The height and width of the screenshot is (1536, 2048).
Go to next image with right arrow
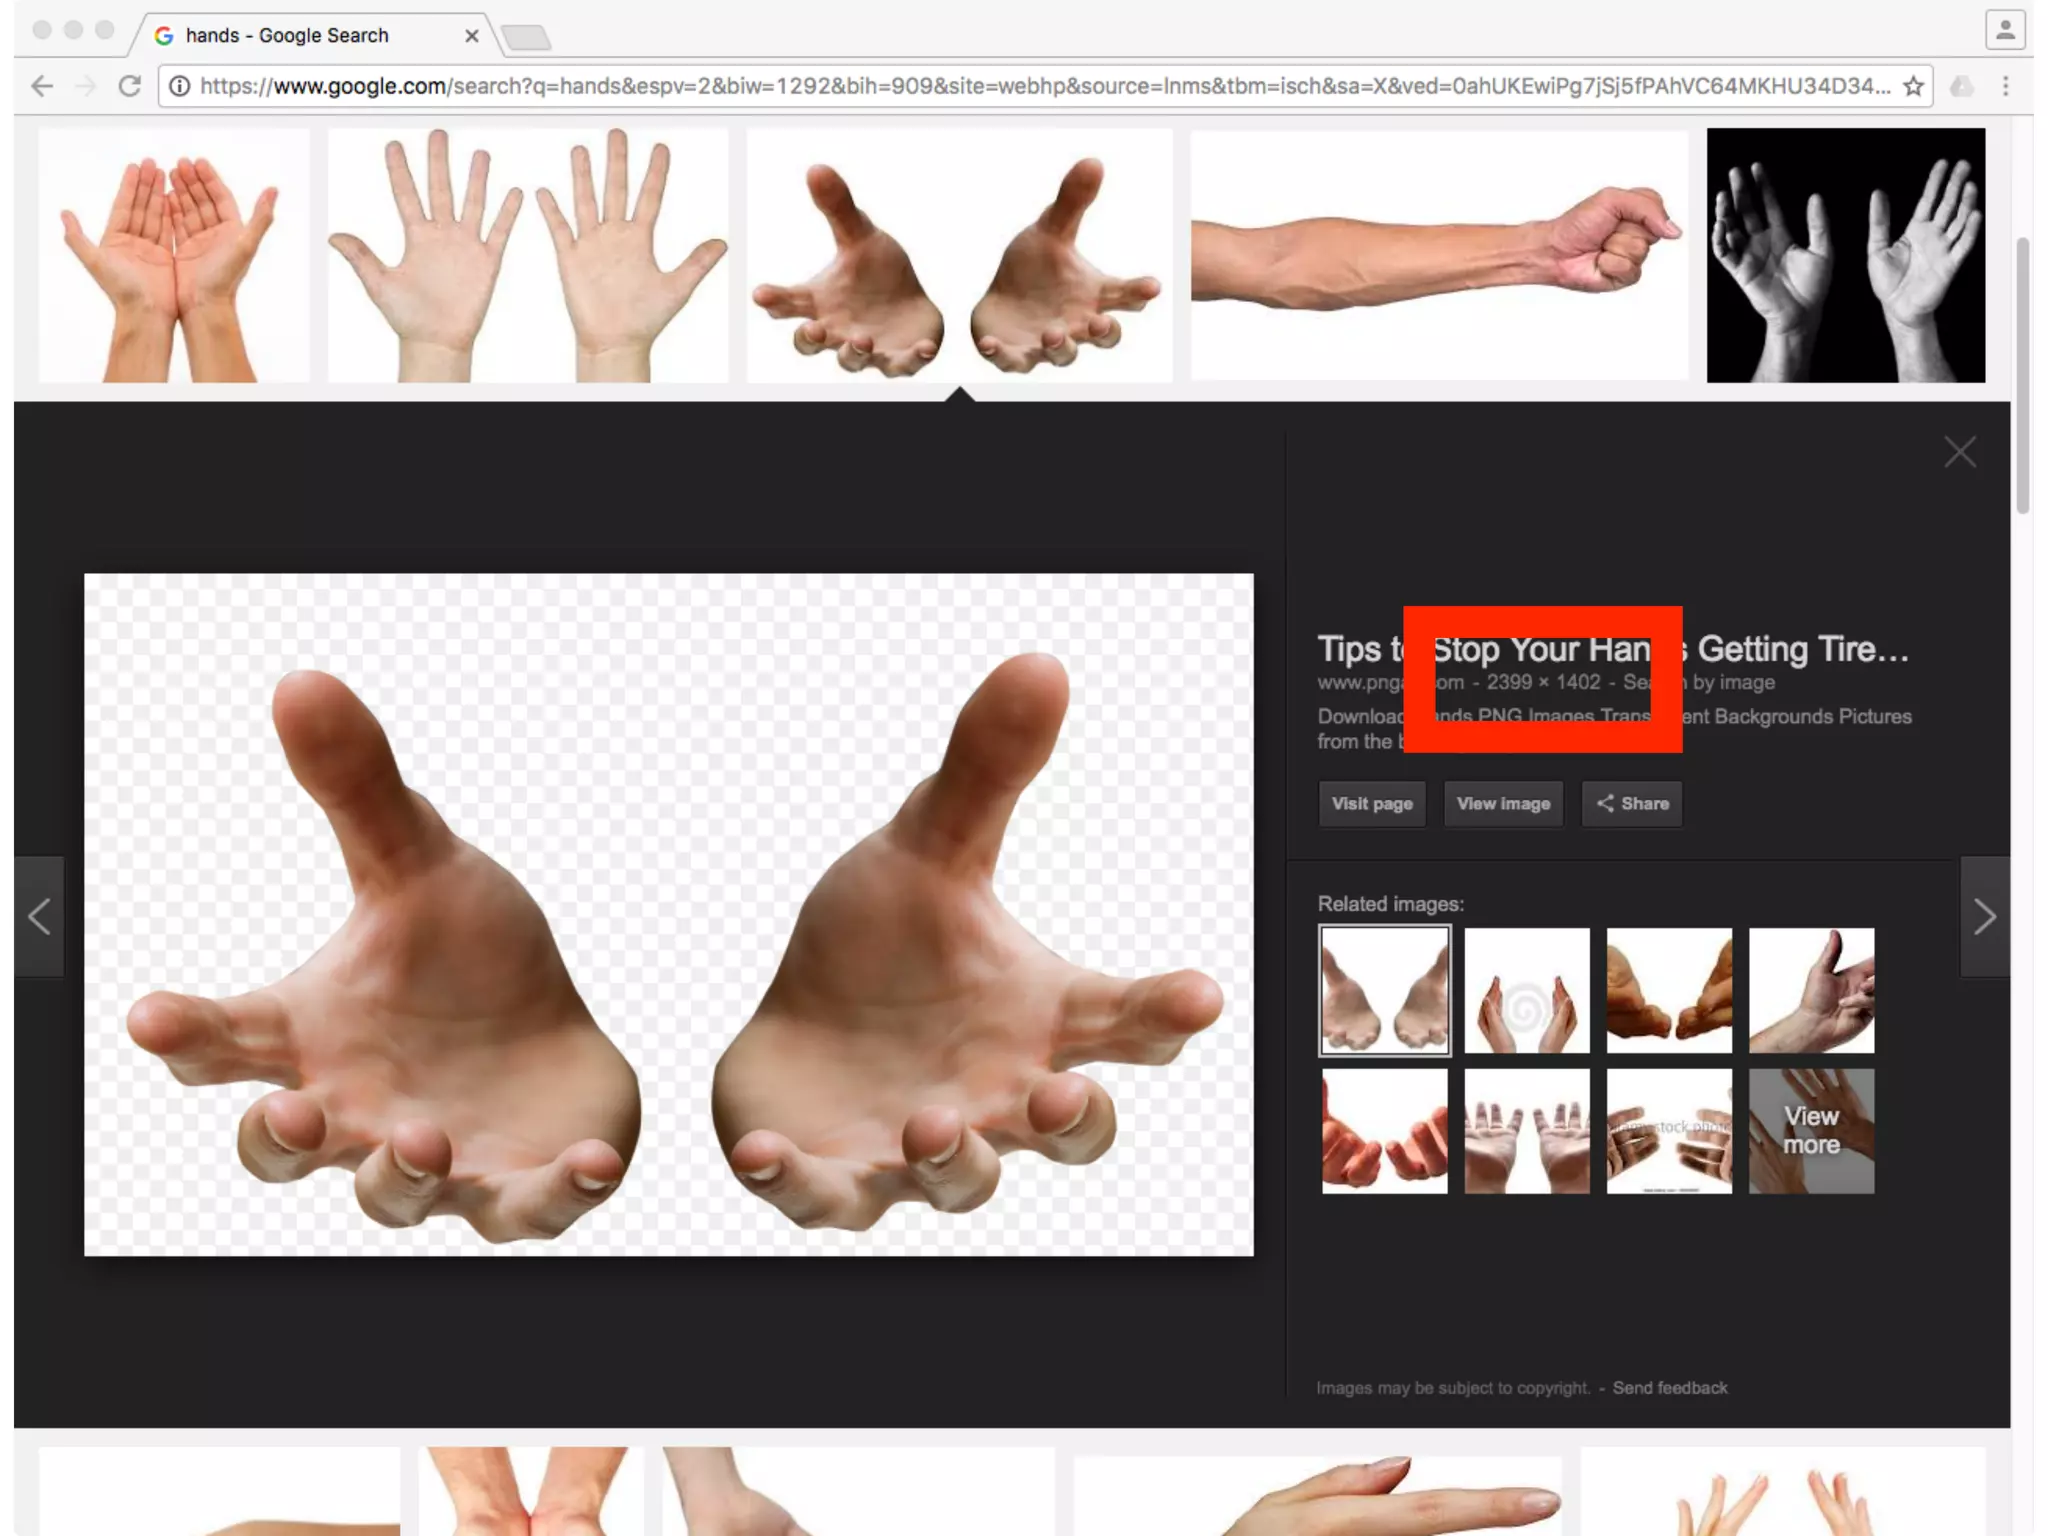[x=1984, y=917]
